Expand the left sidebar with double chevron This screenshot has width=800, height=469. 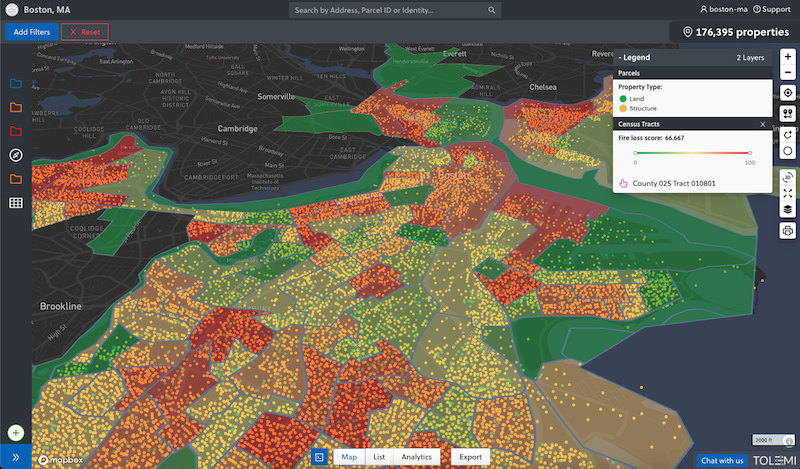(16, 456)
